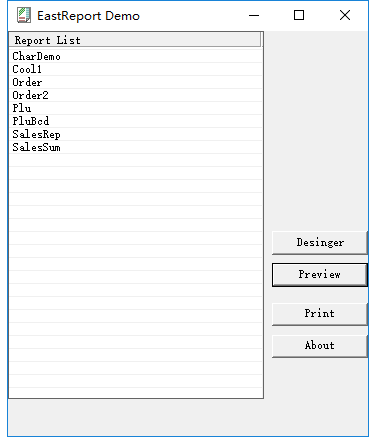Close the EastReport Demo window
The width and height of the screenshot is (376, 444).
(345, 15)
